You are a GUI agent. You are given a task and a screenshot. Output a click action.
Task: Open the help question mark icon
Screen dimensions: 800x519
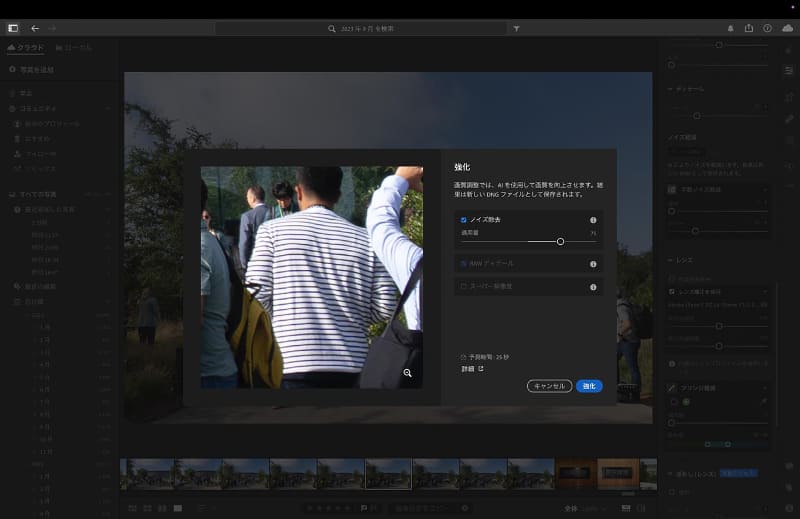pos(767,28)
